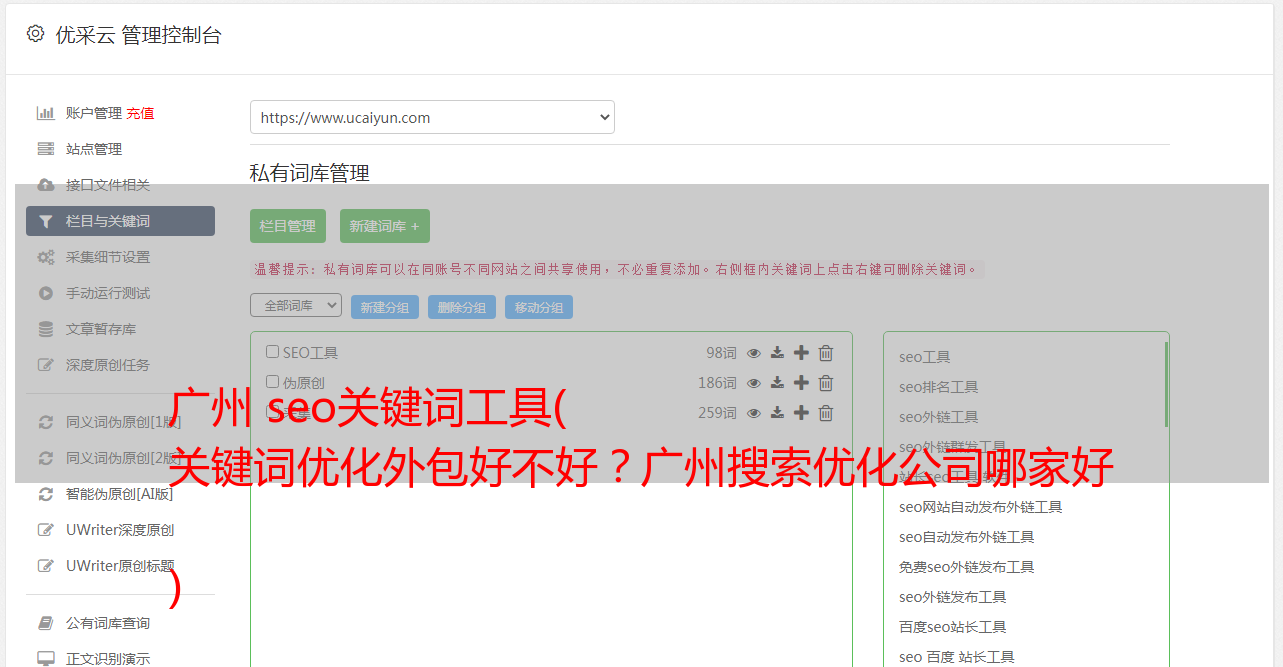Image resolution: width=1283 pixels, height=667 pixels.
Task: Open 接口文件相关 menu item
Action: [108, 185]
